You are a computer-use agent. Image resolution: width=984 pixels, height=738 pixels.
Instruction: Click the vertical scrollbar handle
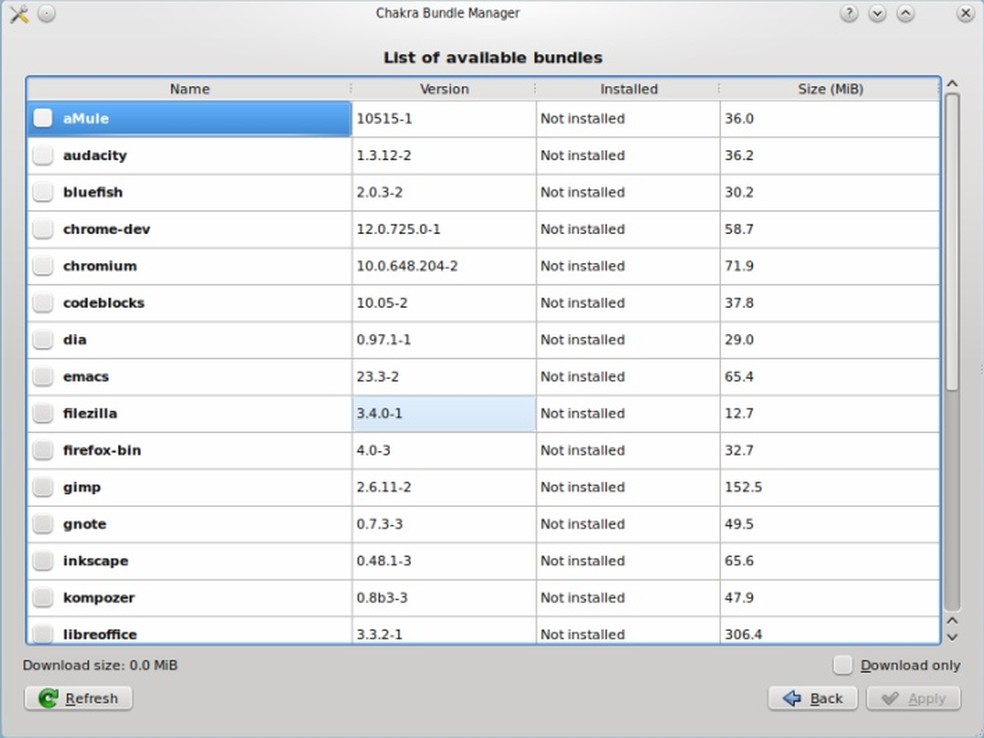click(952, 240)
